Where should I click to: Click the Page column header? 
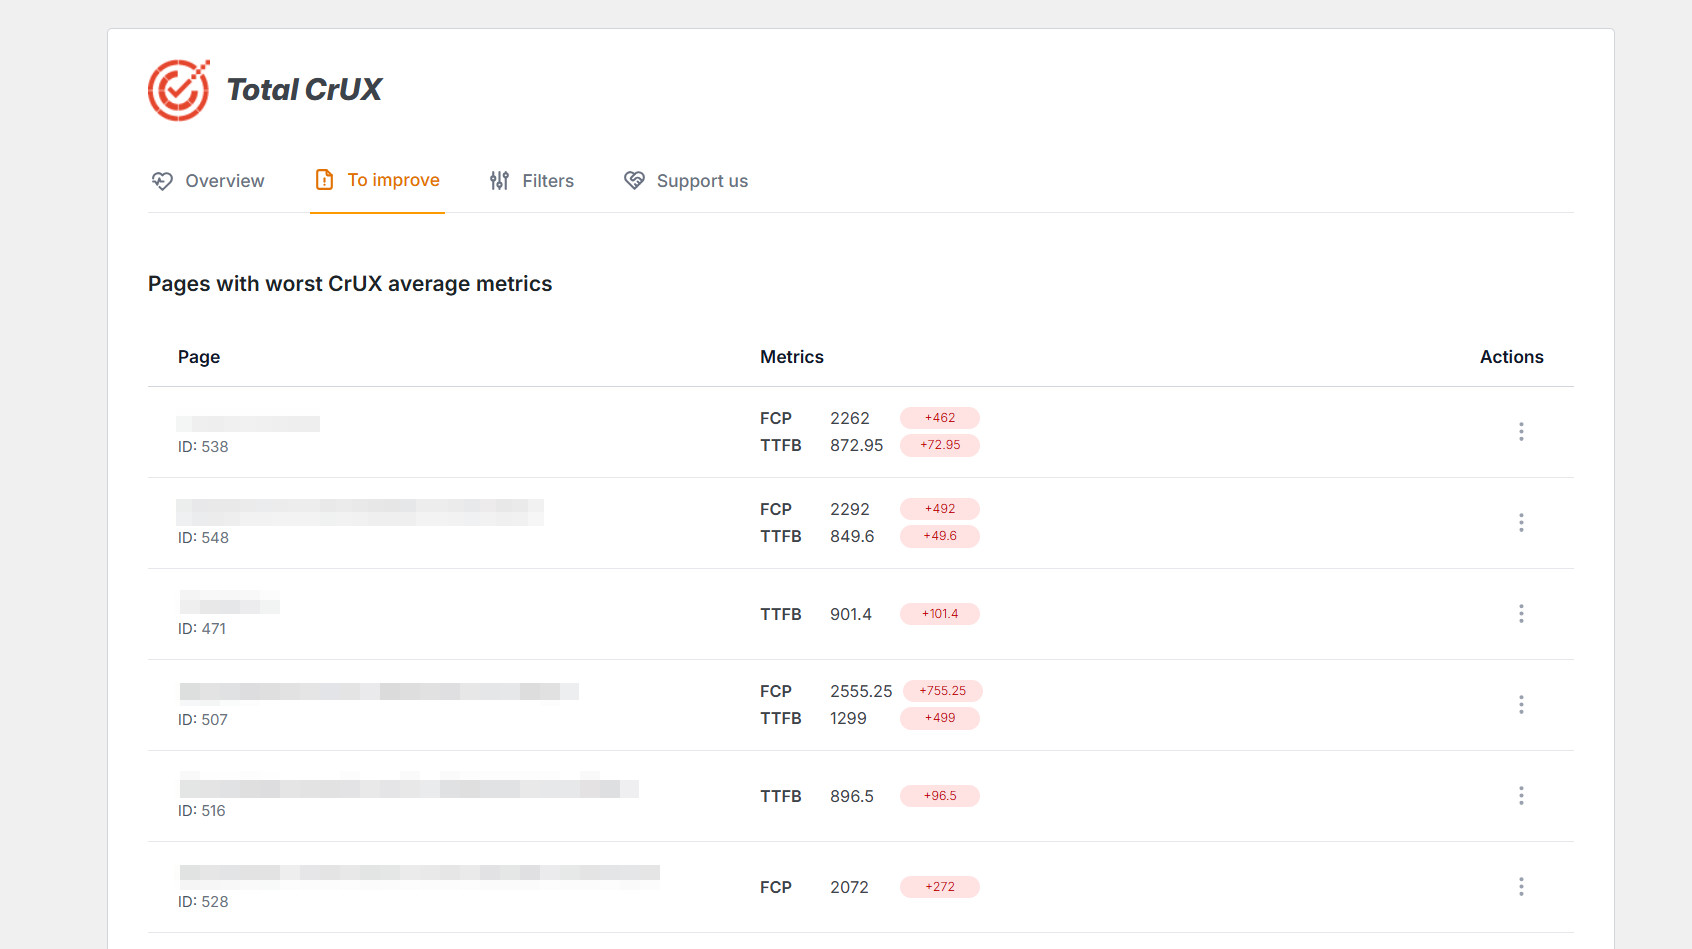199,357
